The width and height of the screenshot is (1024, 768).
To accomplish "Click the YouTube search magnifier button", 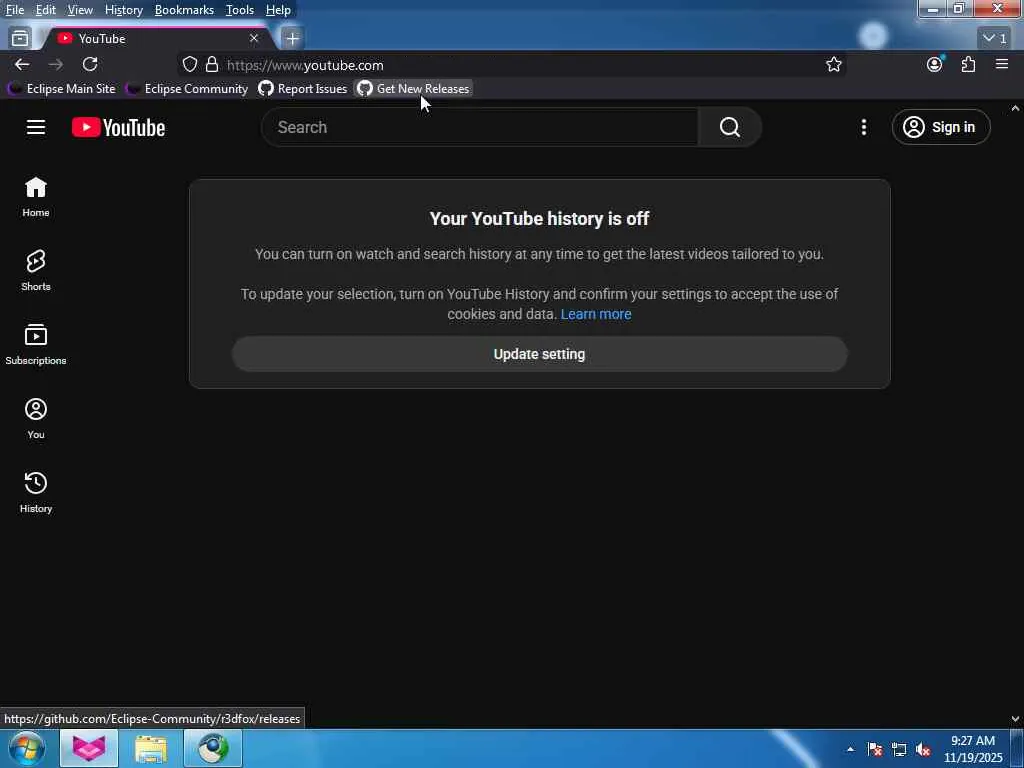I will tap(729, 127).
